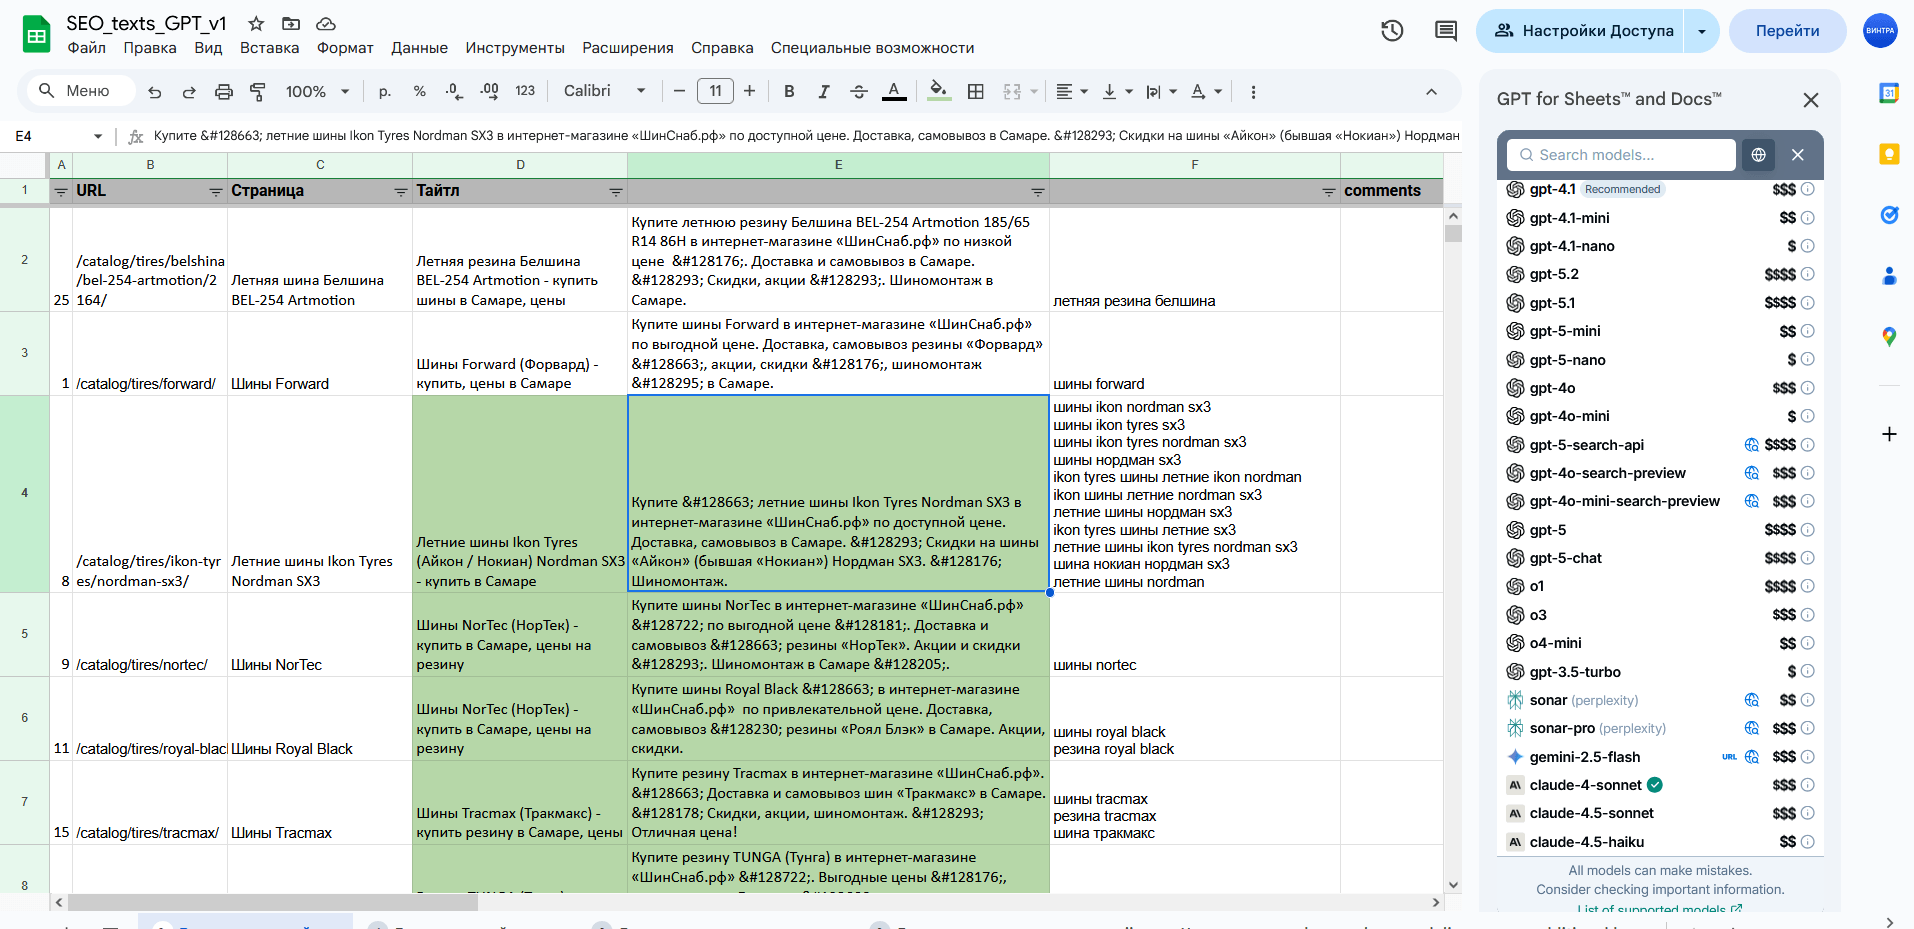The image size is (1914, 929).
Task: Click the print icon in toolbar
Action: (x=223, y=92)
